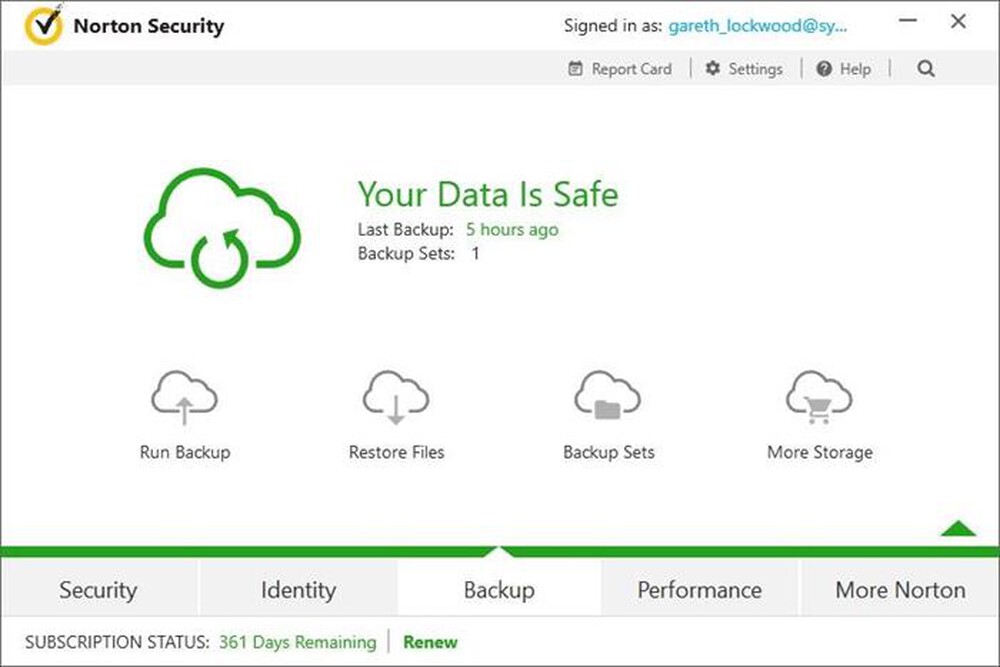The height and width of the screenshot is (667, 1000).
Task: Click the 361 Days Remaining status
Action: (x=297, y=642)
